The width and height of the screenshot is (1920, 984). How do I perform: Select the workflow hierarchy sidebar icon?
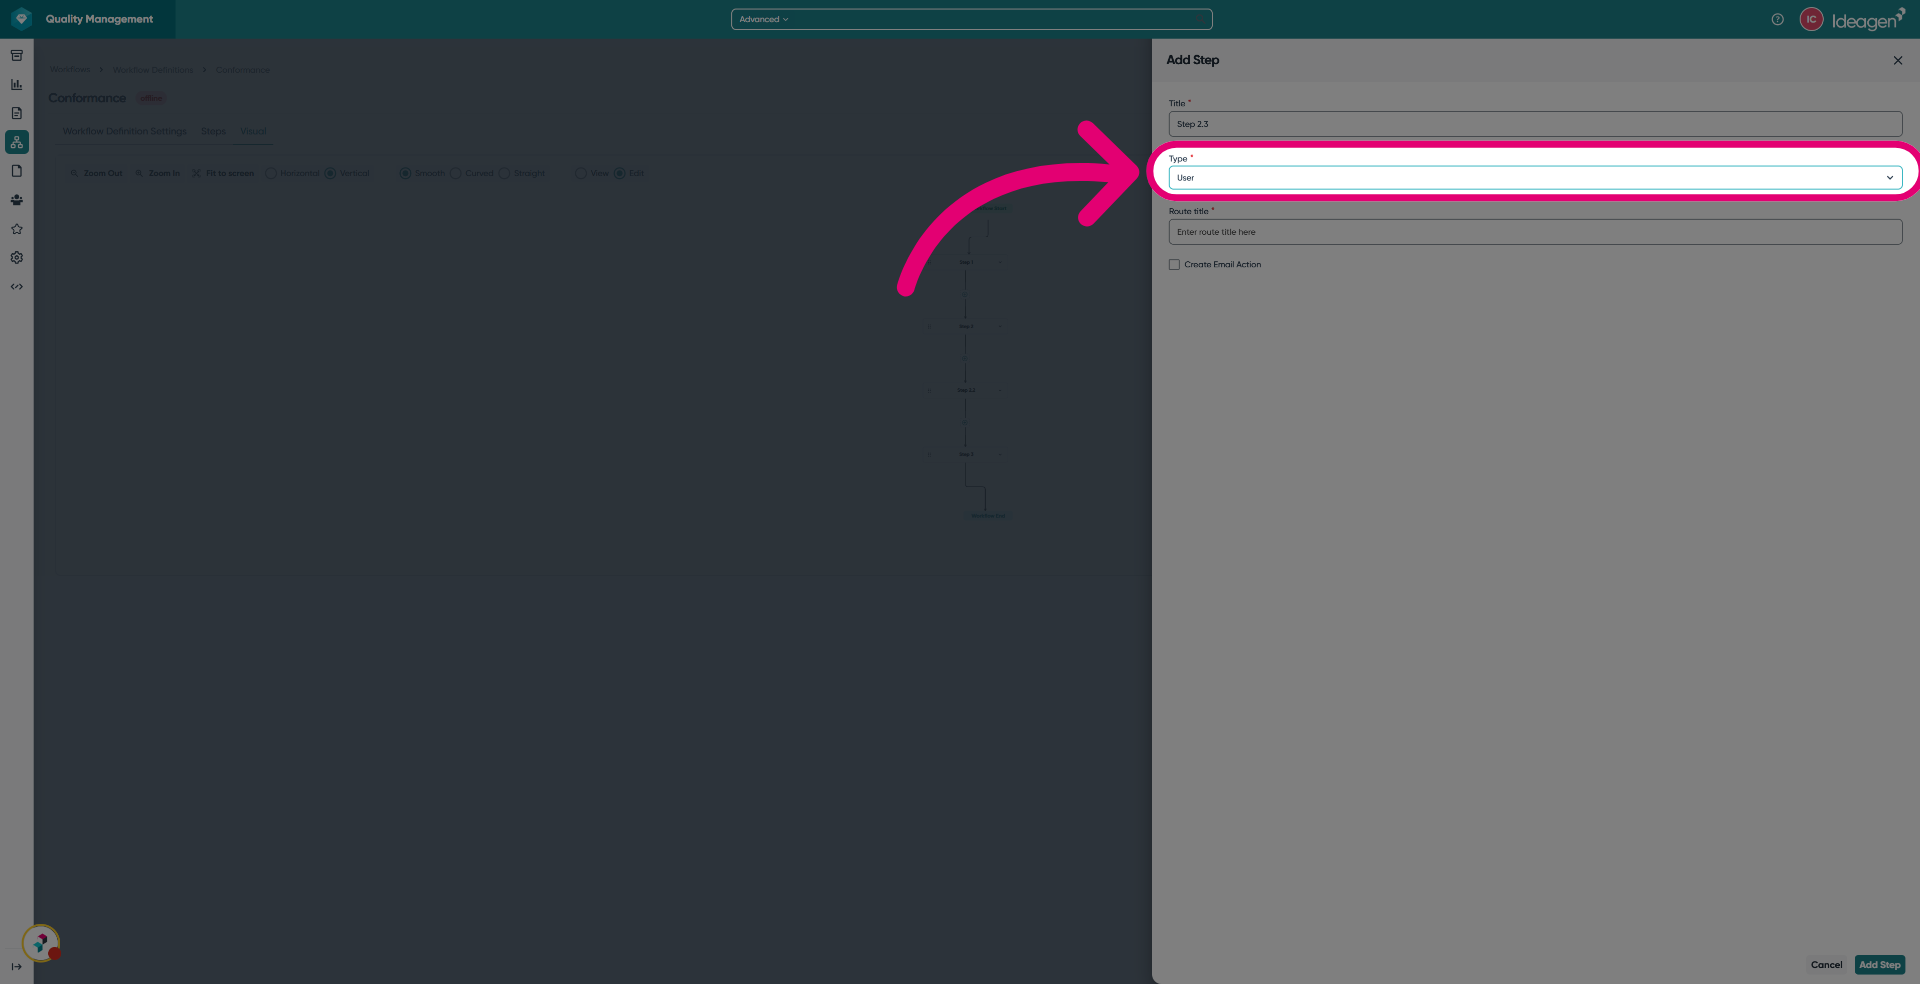click(17, 142)
